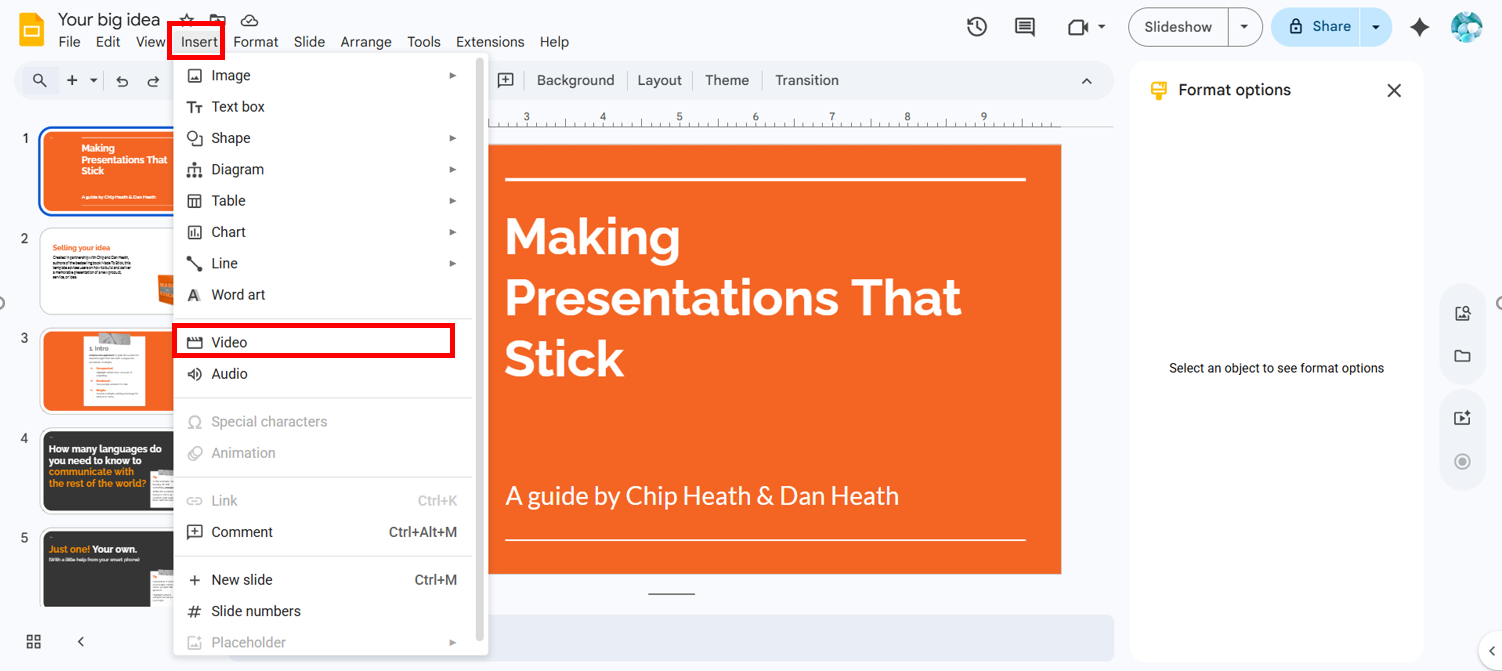Open comment history
The height and width of the screenshot is (671, 1502).
(x=1024, y=27)
